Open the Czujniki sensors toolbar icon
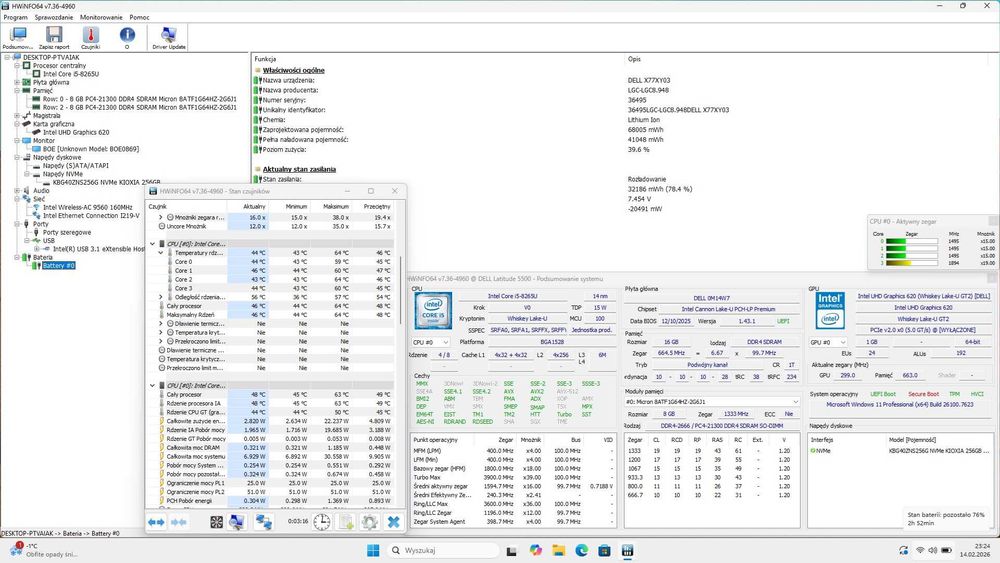Image resolution: width=1000 pixels, height=563 pixels. (91, 38)
